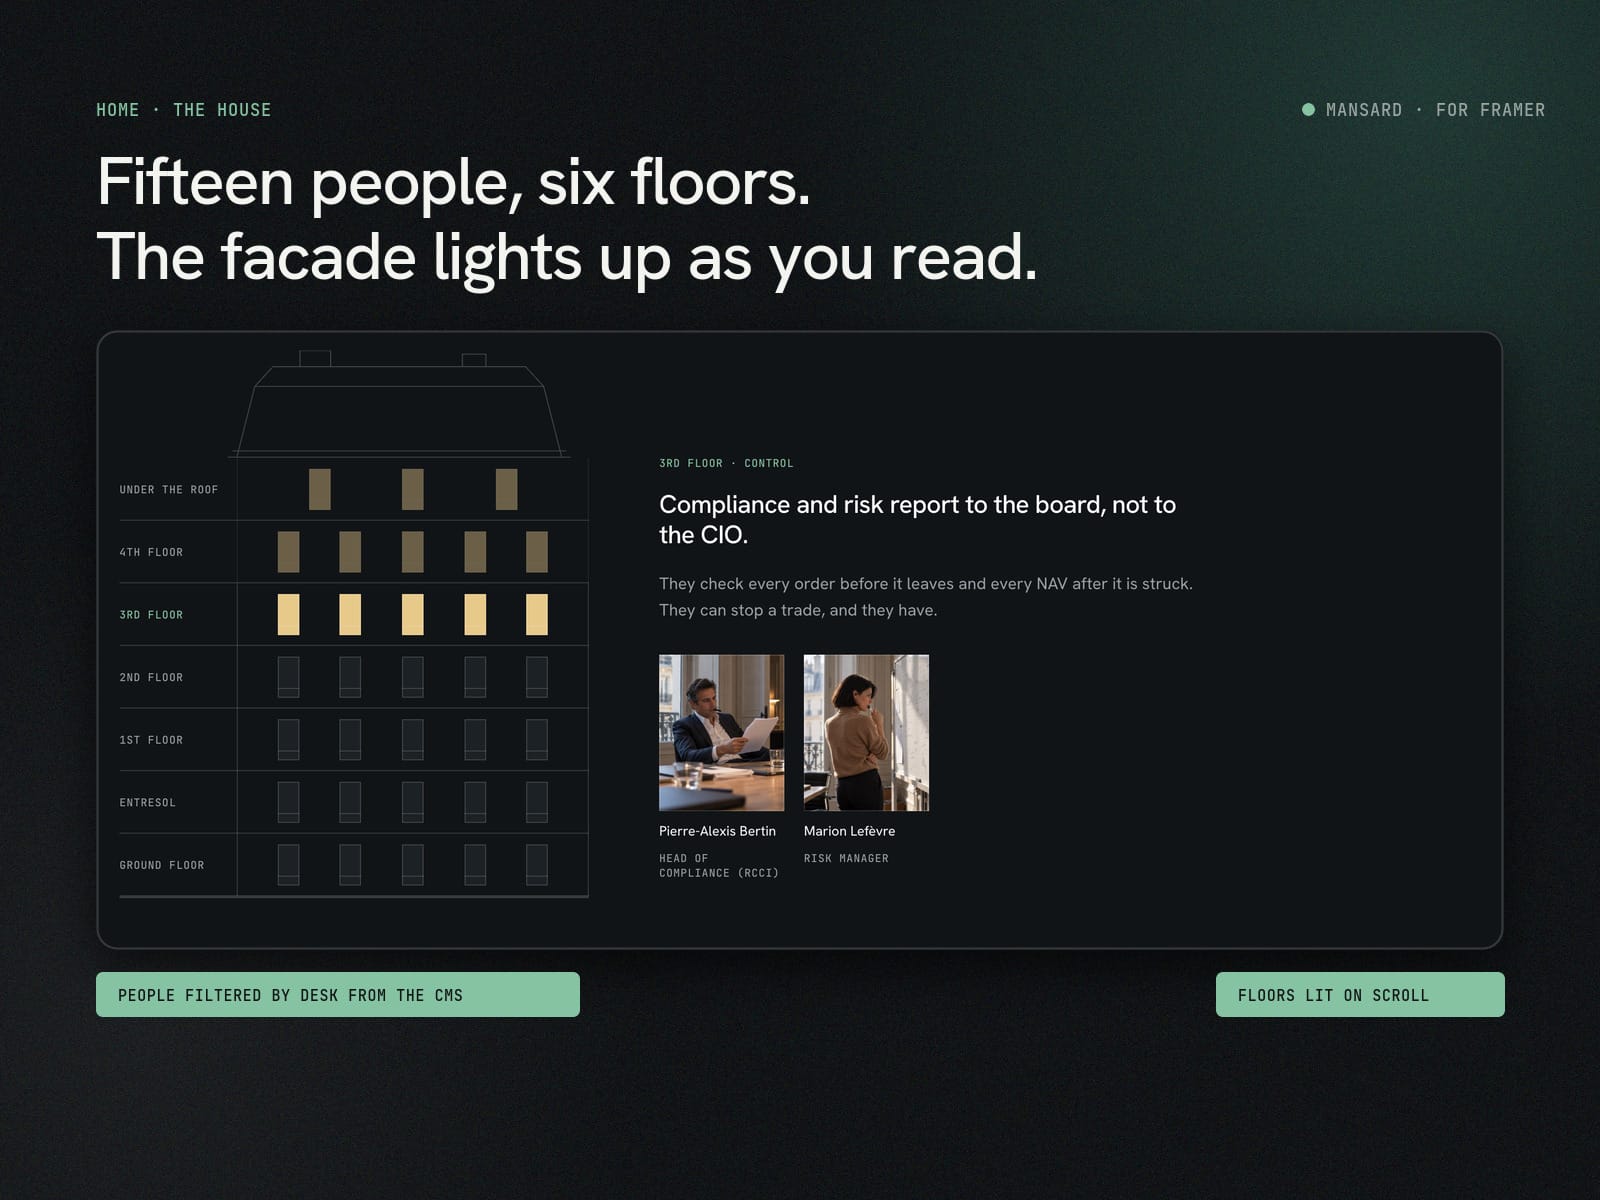Screen dimensions: 1600x1200
Task: Click the rightmost dark 2nd floor window
Action: pos(536,677)
